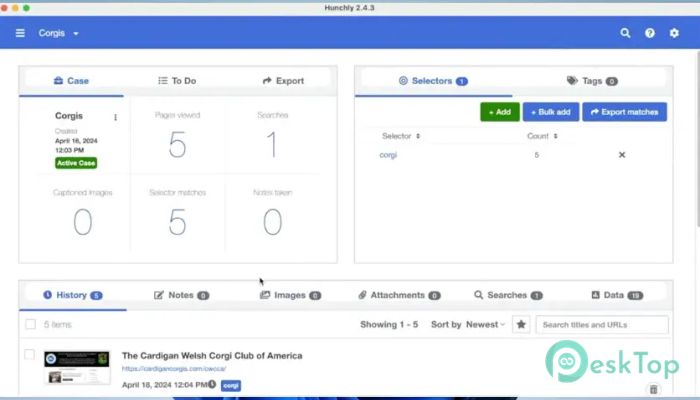Open the corgi selector link
The height and width of the screenshot is (400, 700).
388,155
